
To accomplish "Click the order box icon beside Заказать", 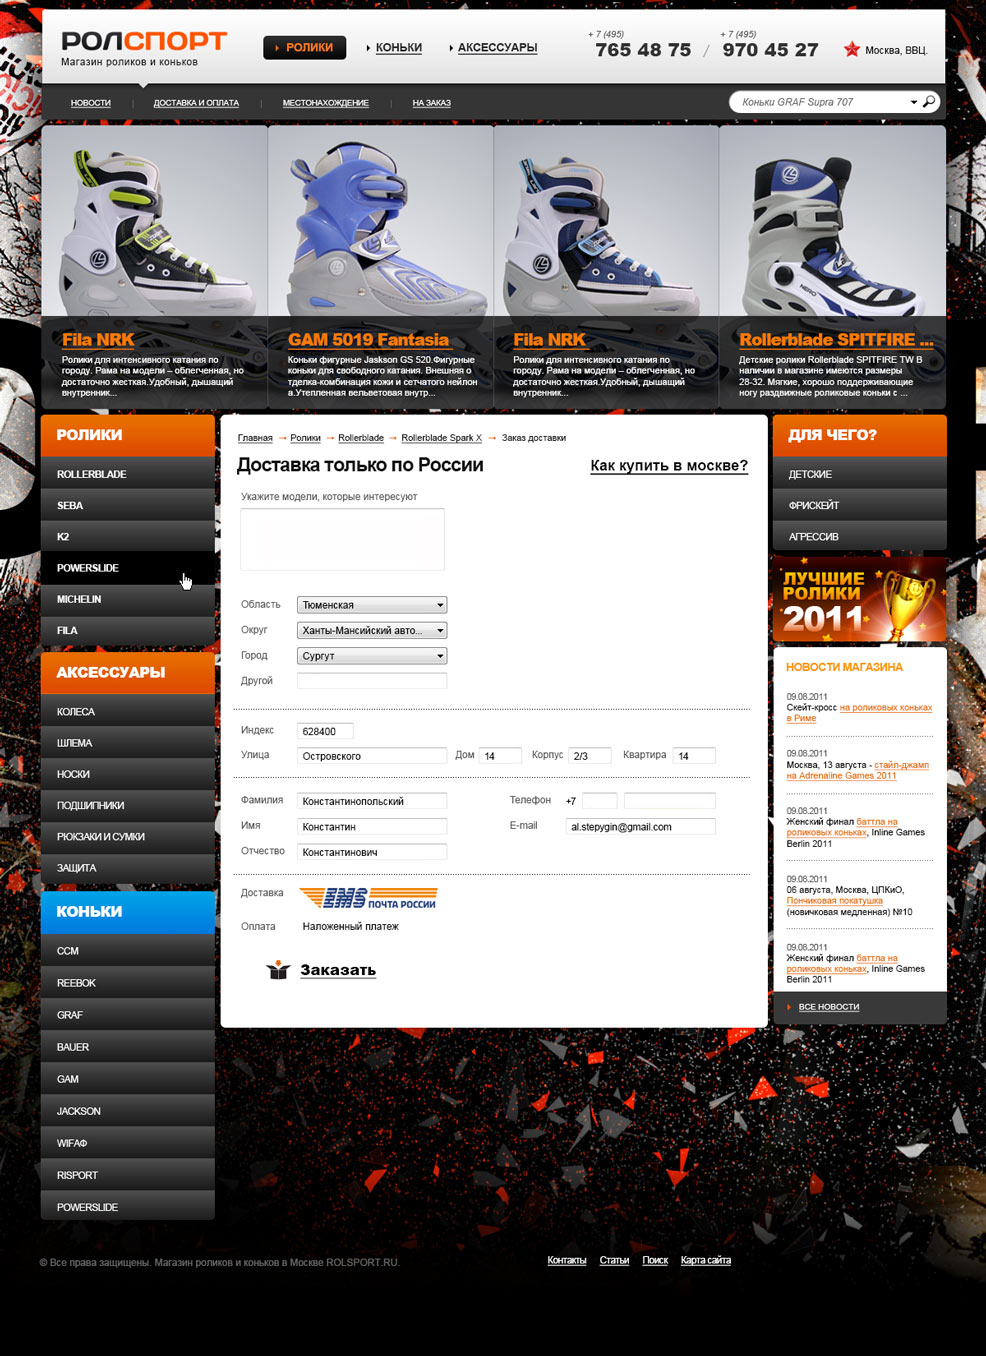I will pos(278,970).
